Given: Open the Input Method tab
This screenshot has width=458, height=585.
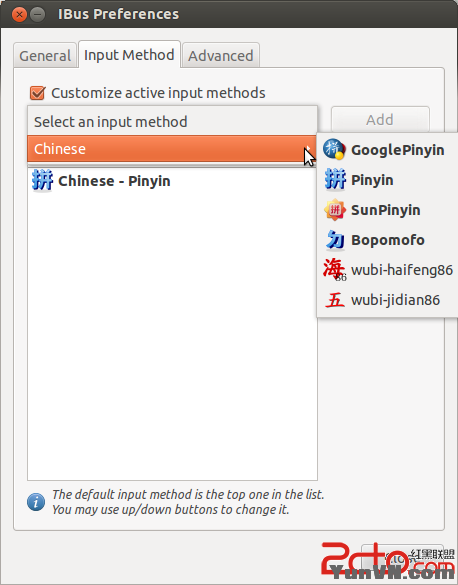Looking at the screenshot, I should [x=129, y=55].
